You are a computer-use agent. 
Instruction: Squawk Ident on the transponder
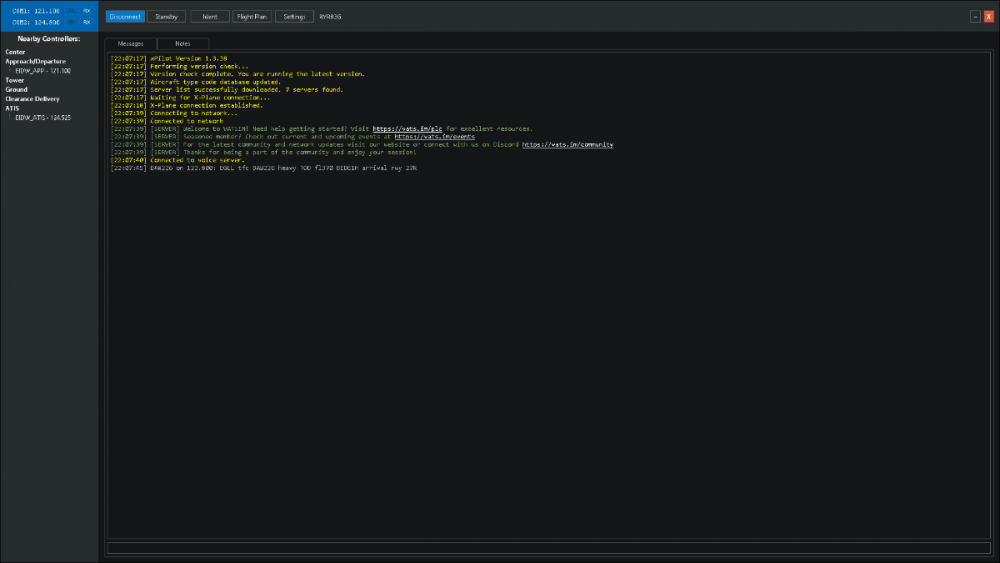[209, 17]
